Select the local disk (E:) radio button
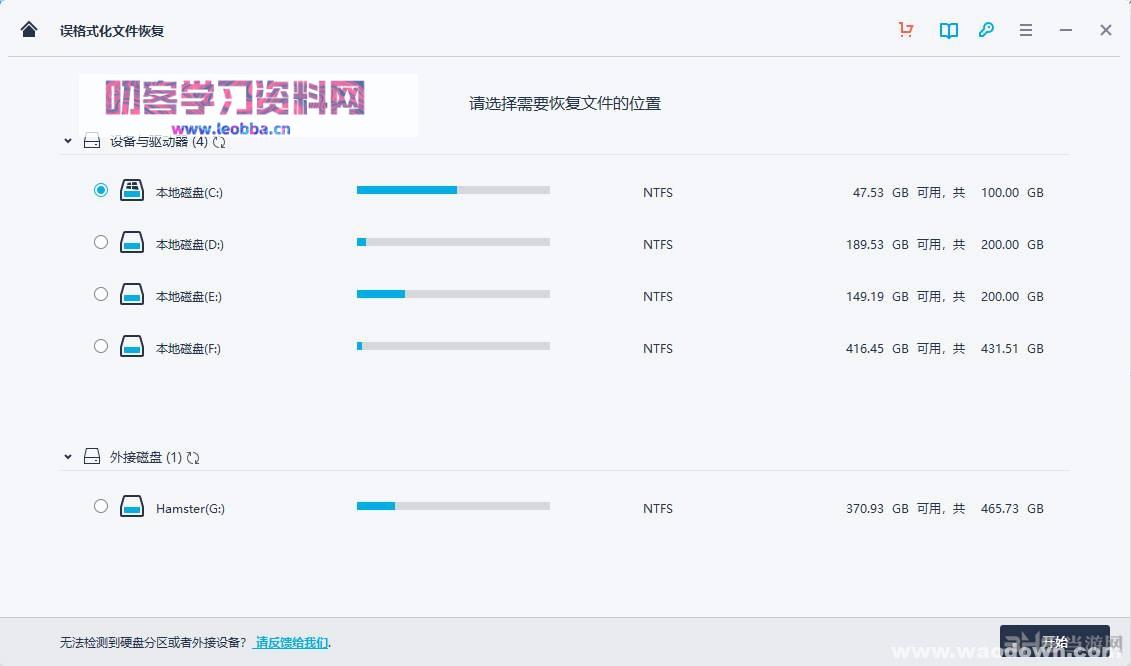This screenshot has width=1131, height=666. (101, 294)
